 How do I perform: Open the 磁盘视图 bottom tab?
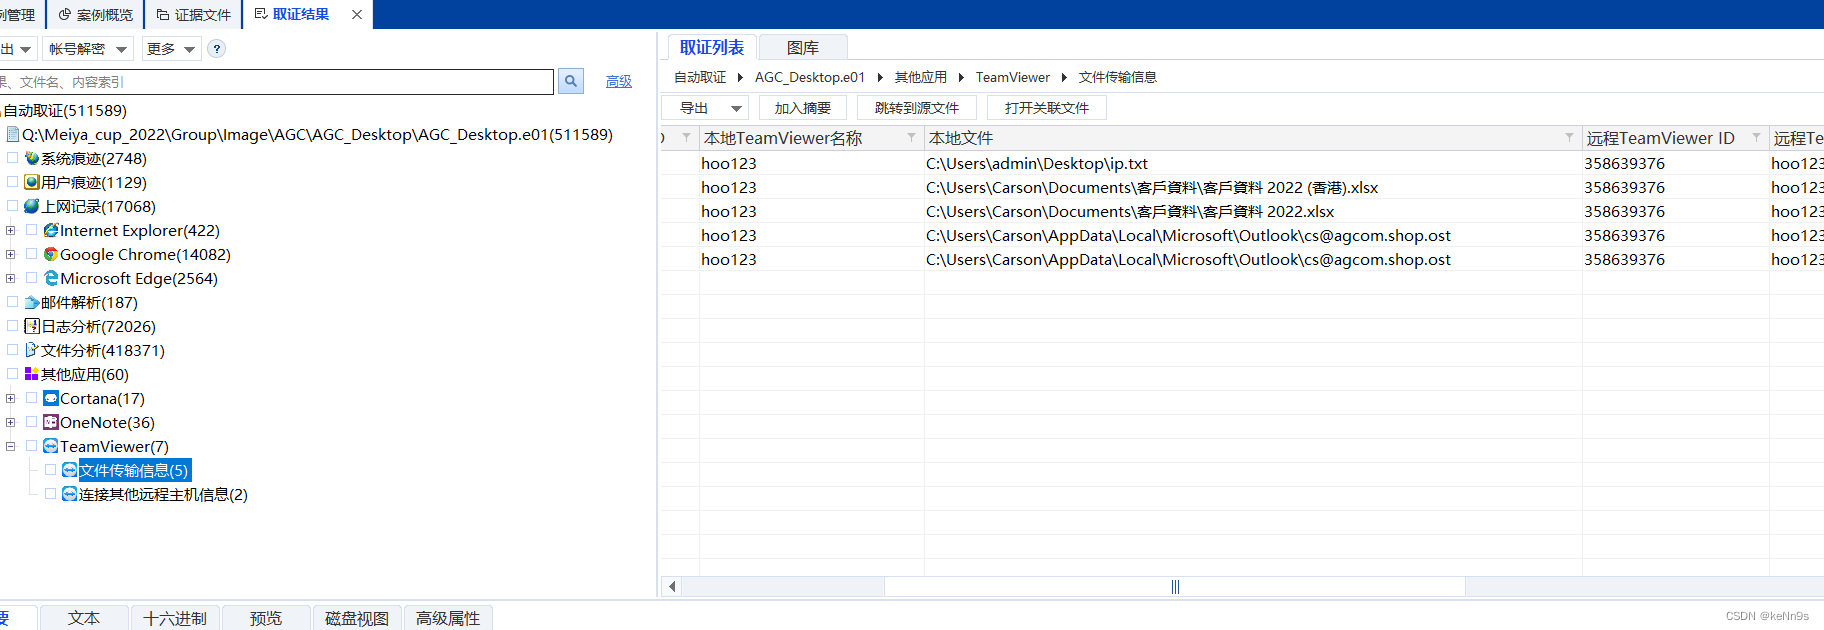(x=357, y=618)
